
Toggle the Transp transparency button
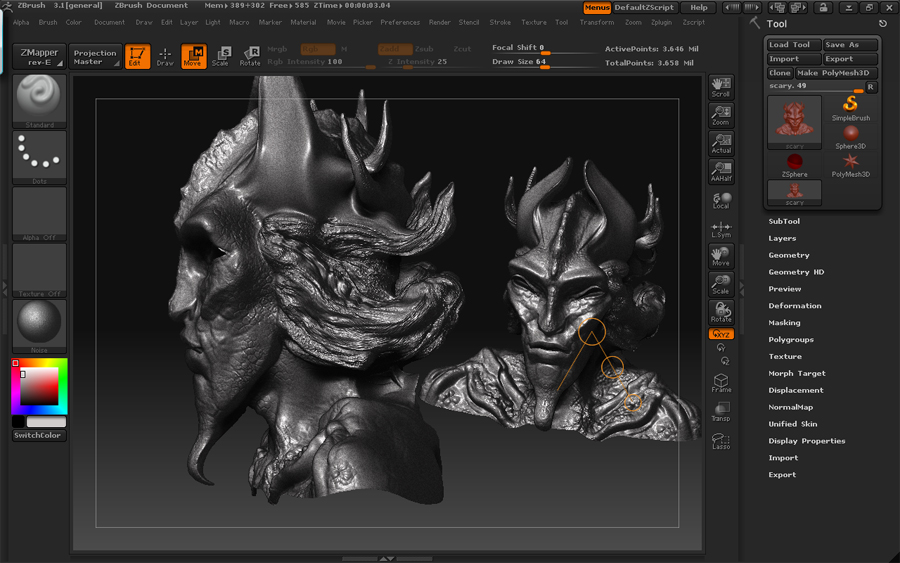[721, 411]
